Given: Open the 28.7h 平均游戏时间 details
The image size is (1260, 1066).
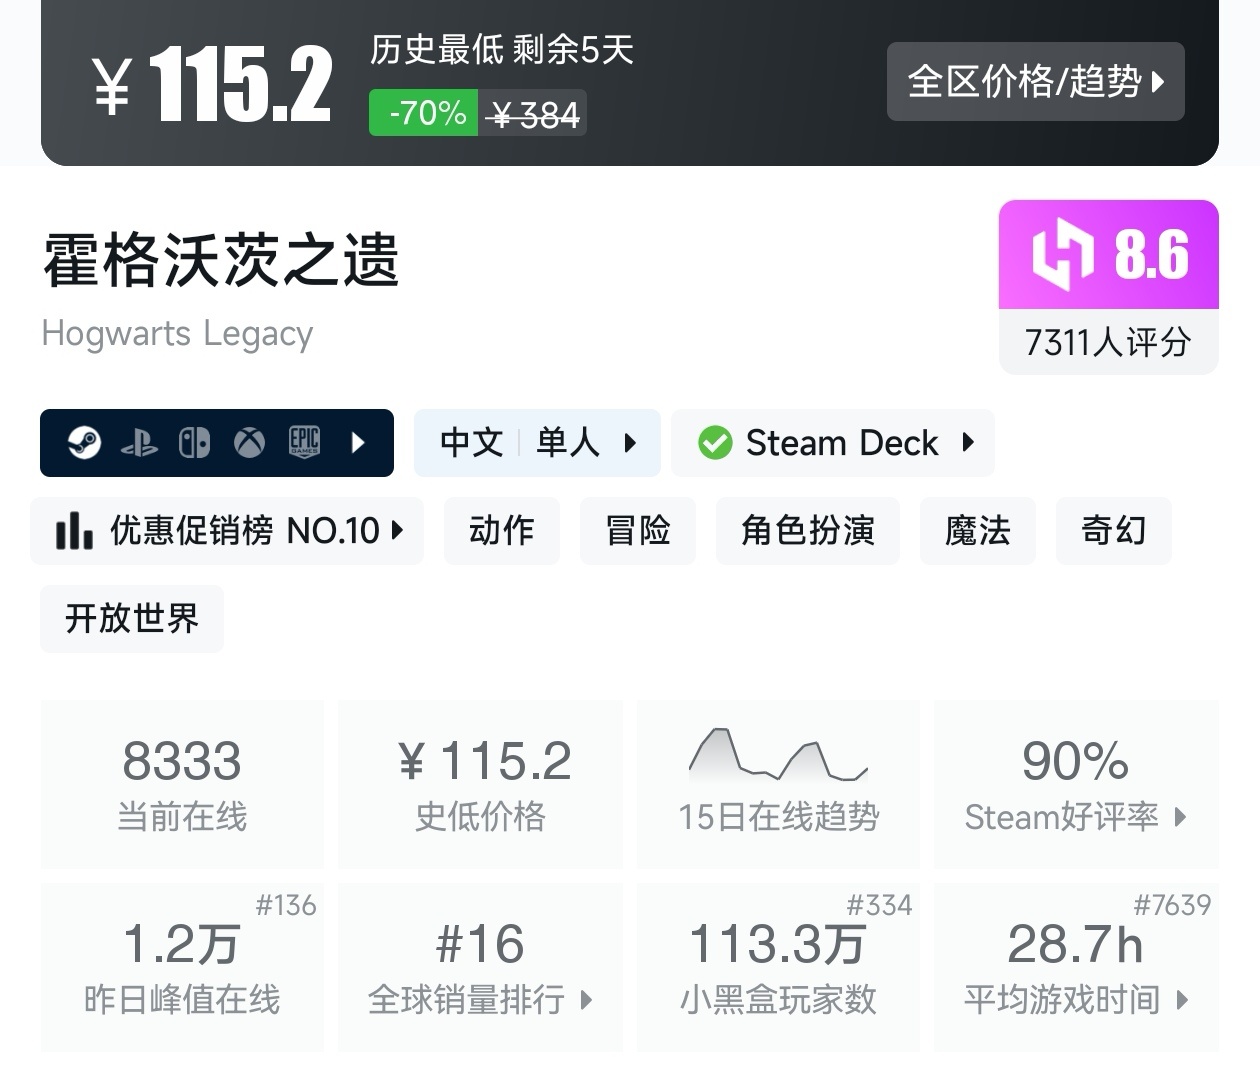Looking at the screenshot, I should (1076, 967).
